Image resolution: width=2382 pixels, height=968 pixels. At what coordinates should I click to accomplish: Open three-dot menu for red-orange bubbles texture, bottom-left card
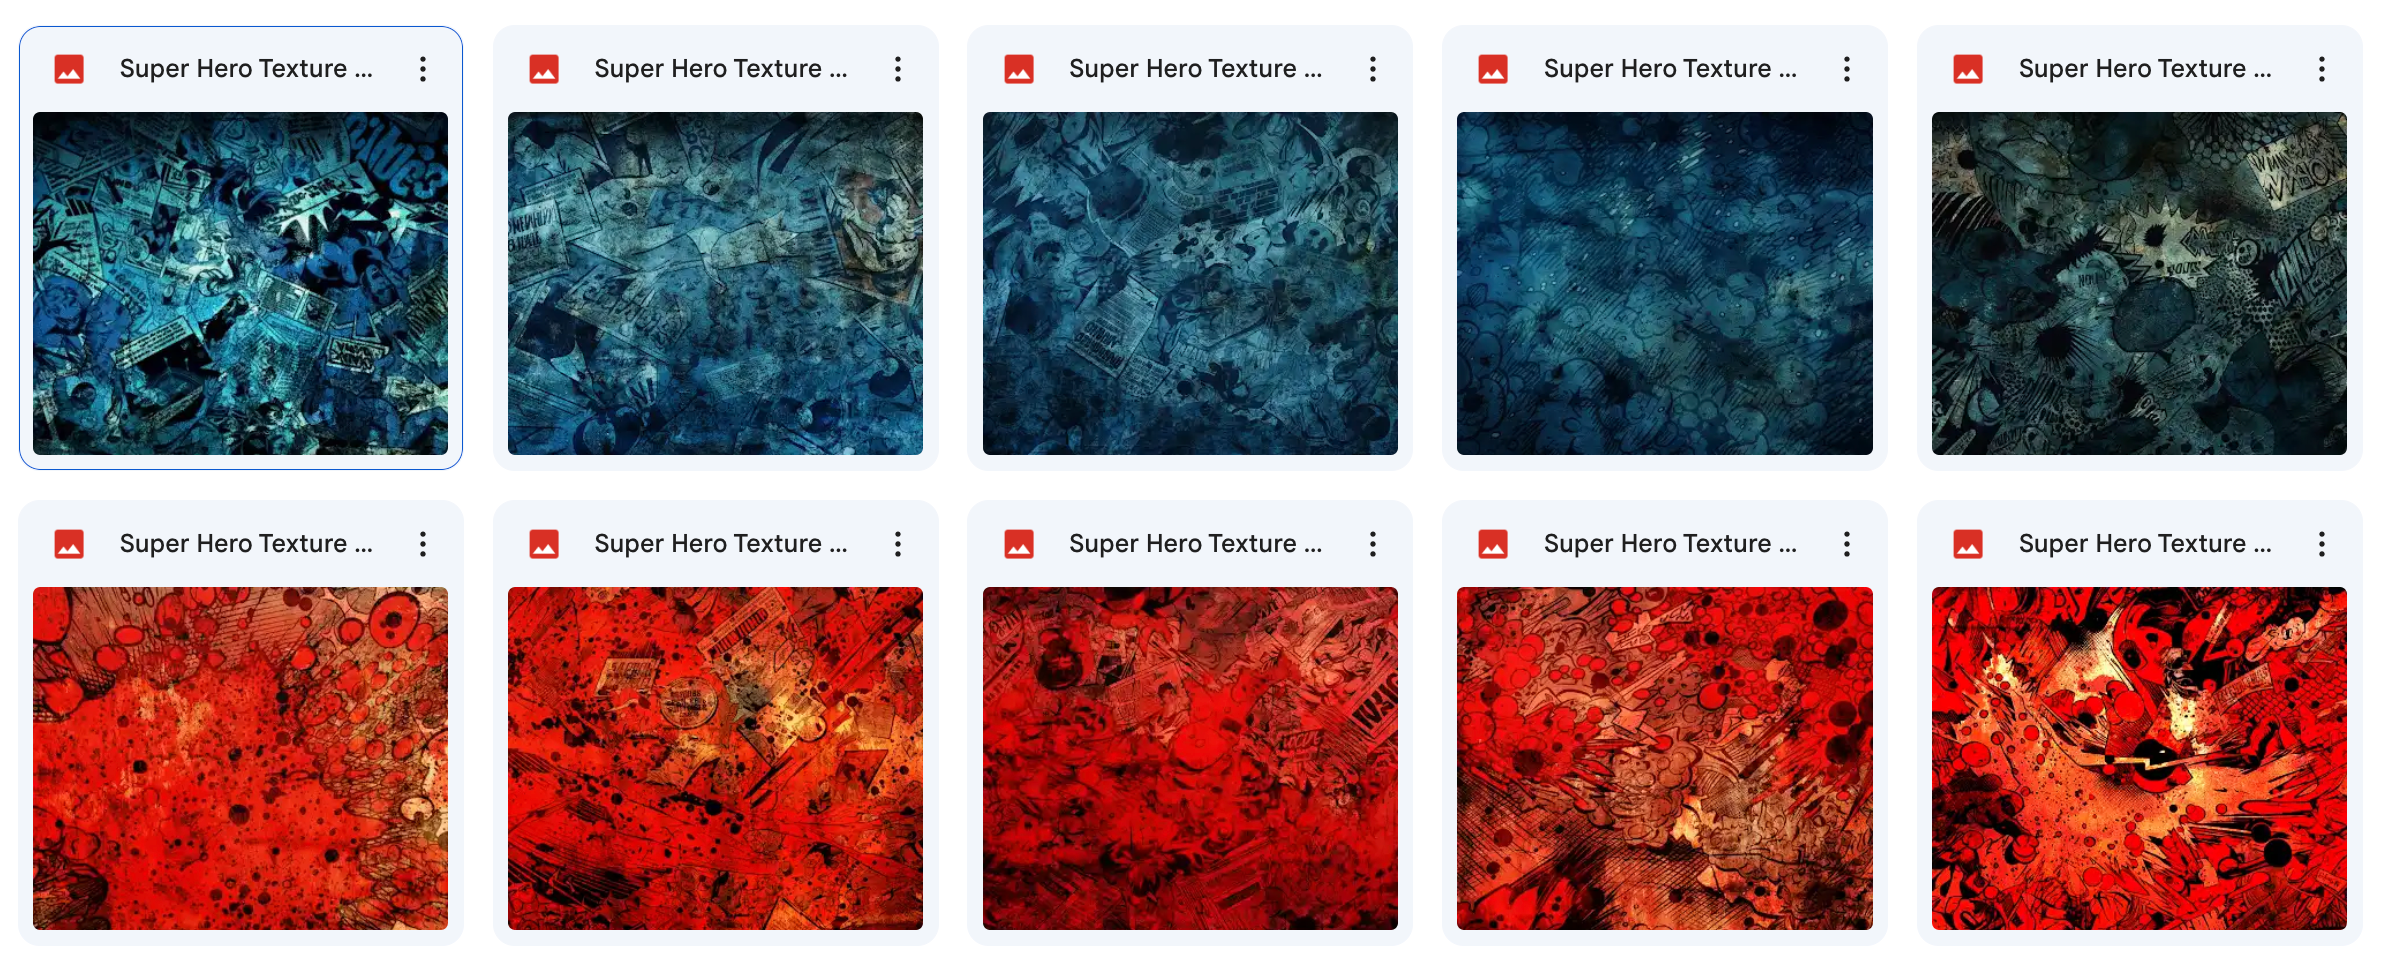pos(423,544)
